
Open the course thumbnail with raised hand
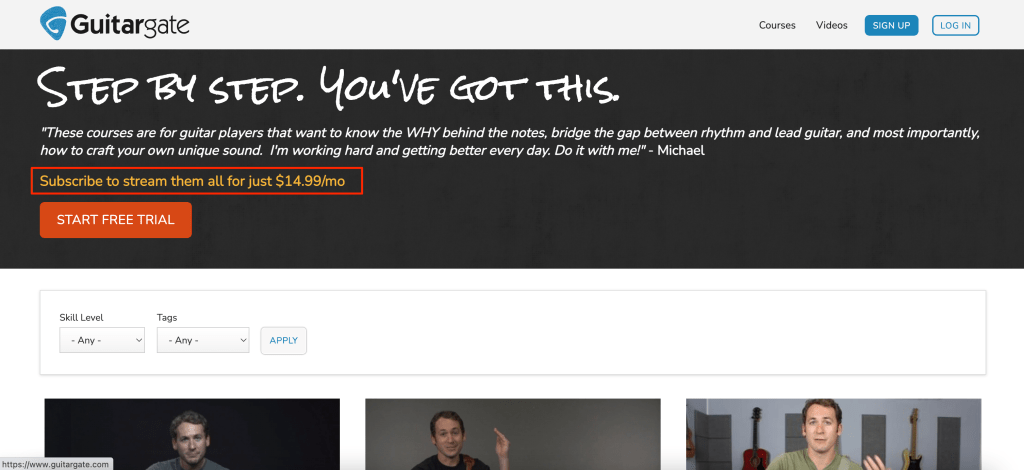point(513,434)
